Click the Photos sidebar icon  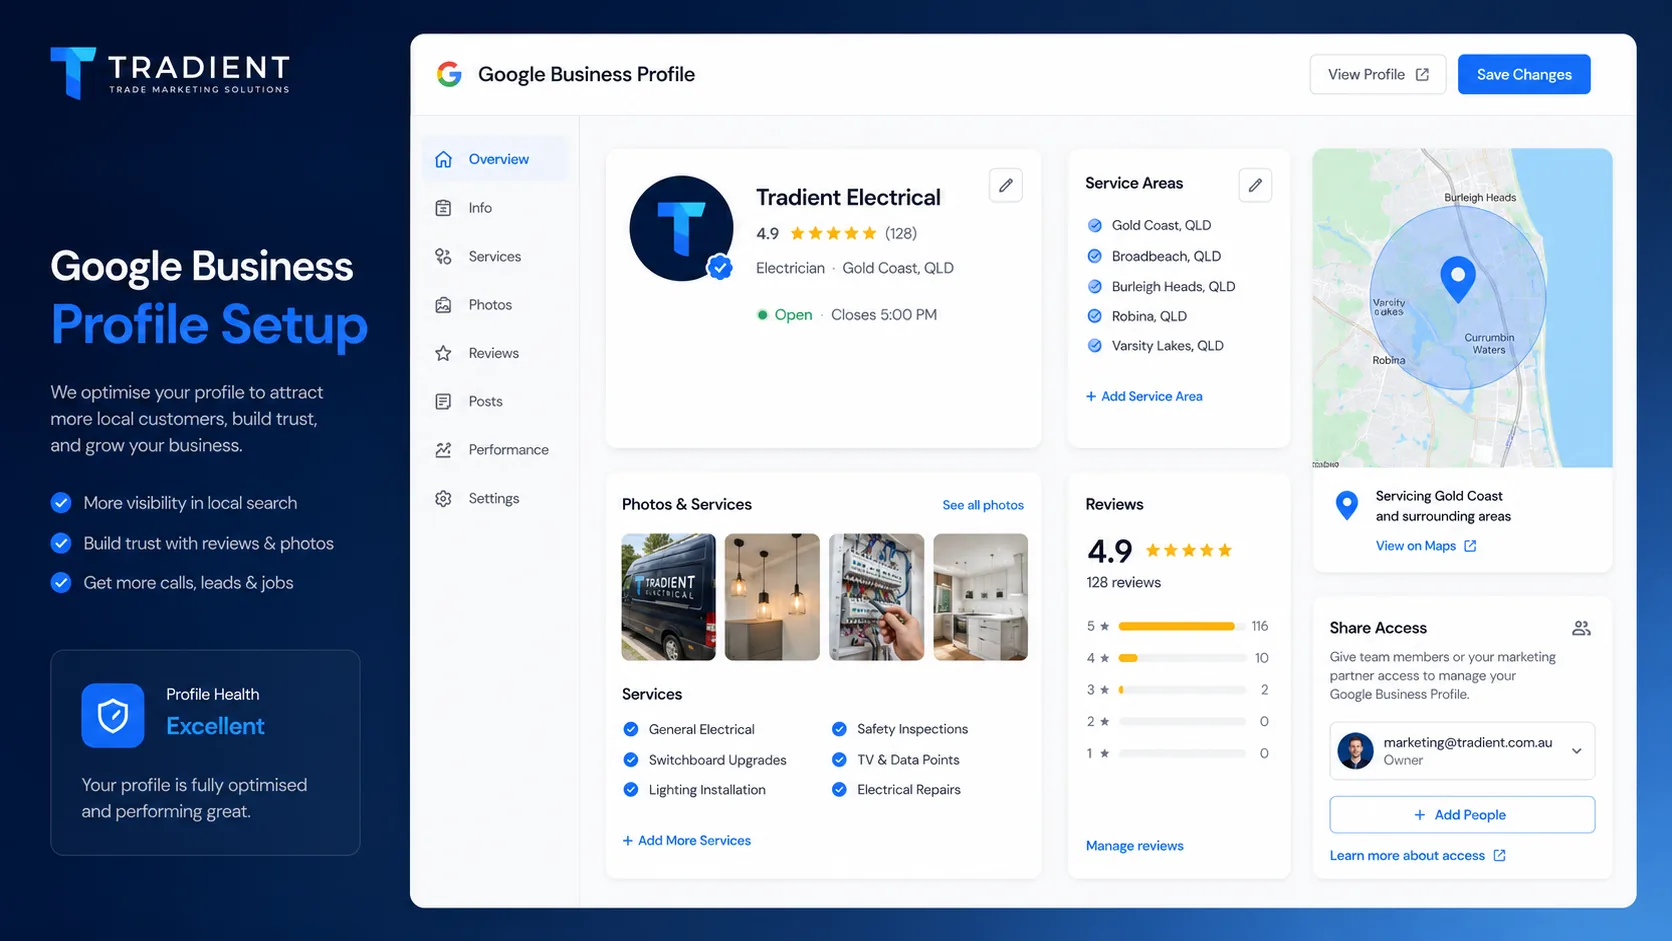(444, 305)
